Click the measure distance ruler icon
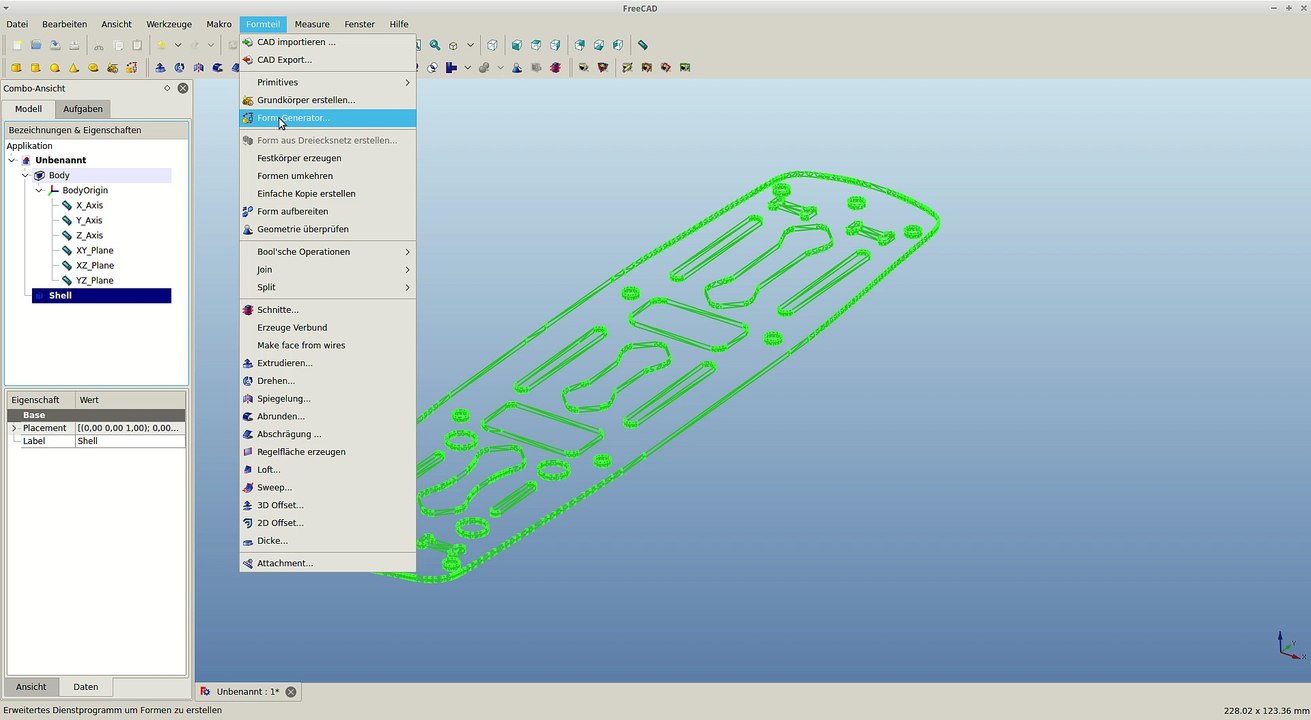1311x720 pixels. click(643, 45)
